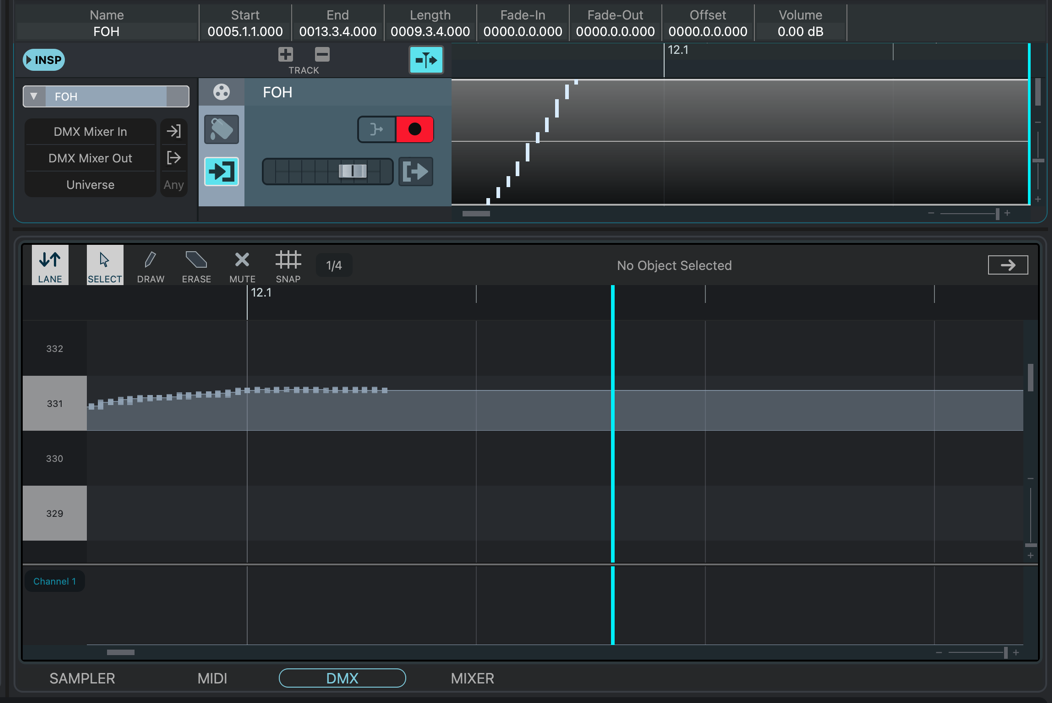Open the Universe Any selector

(x=173, y=185)
